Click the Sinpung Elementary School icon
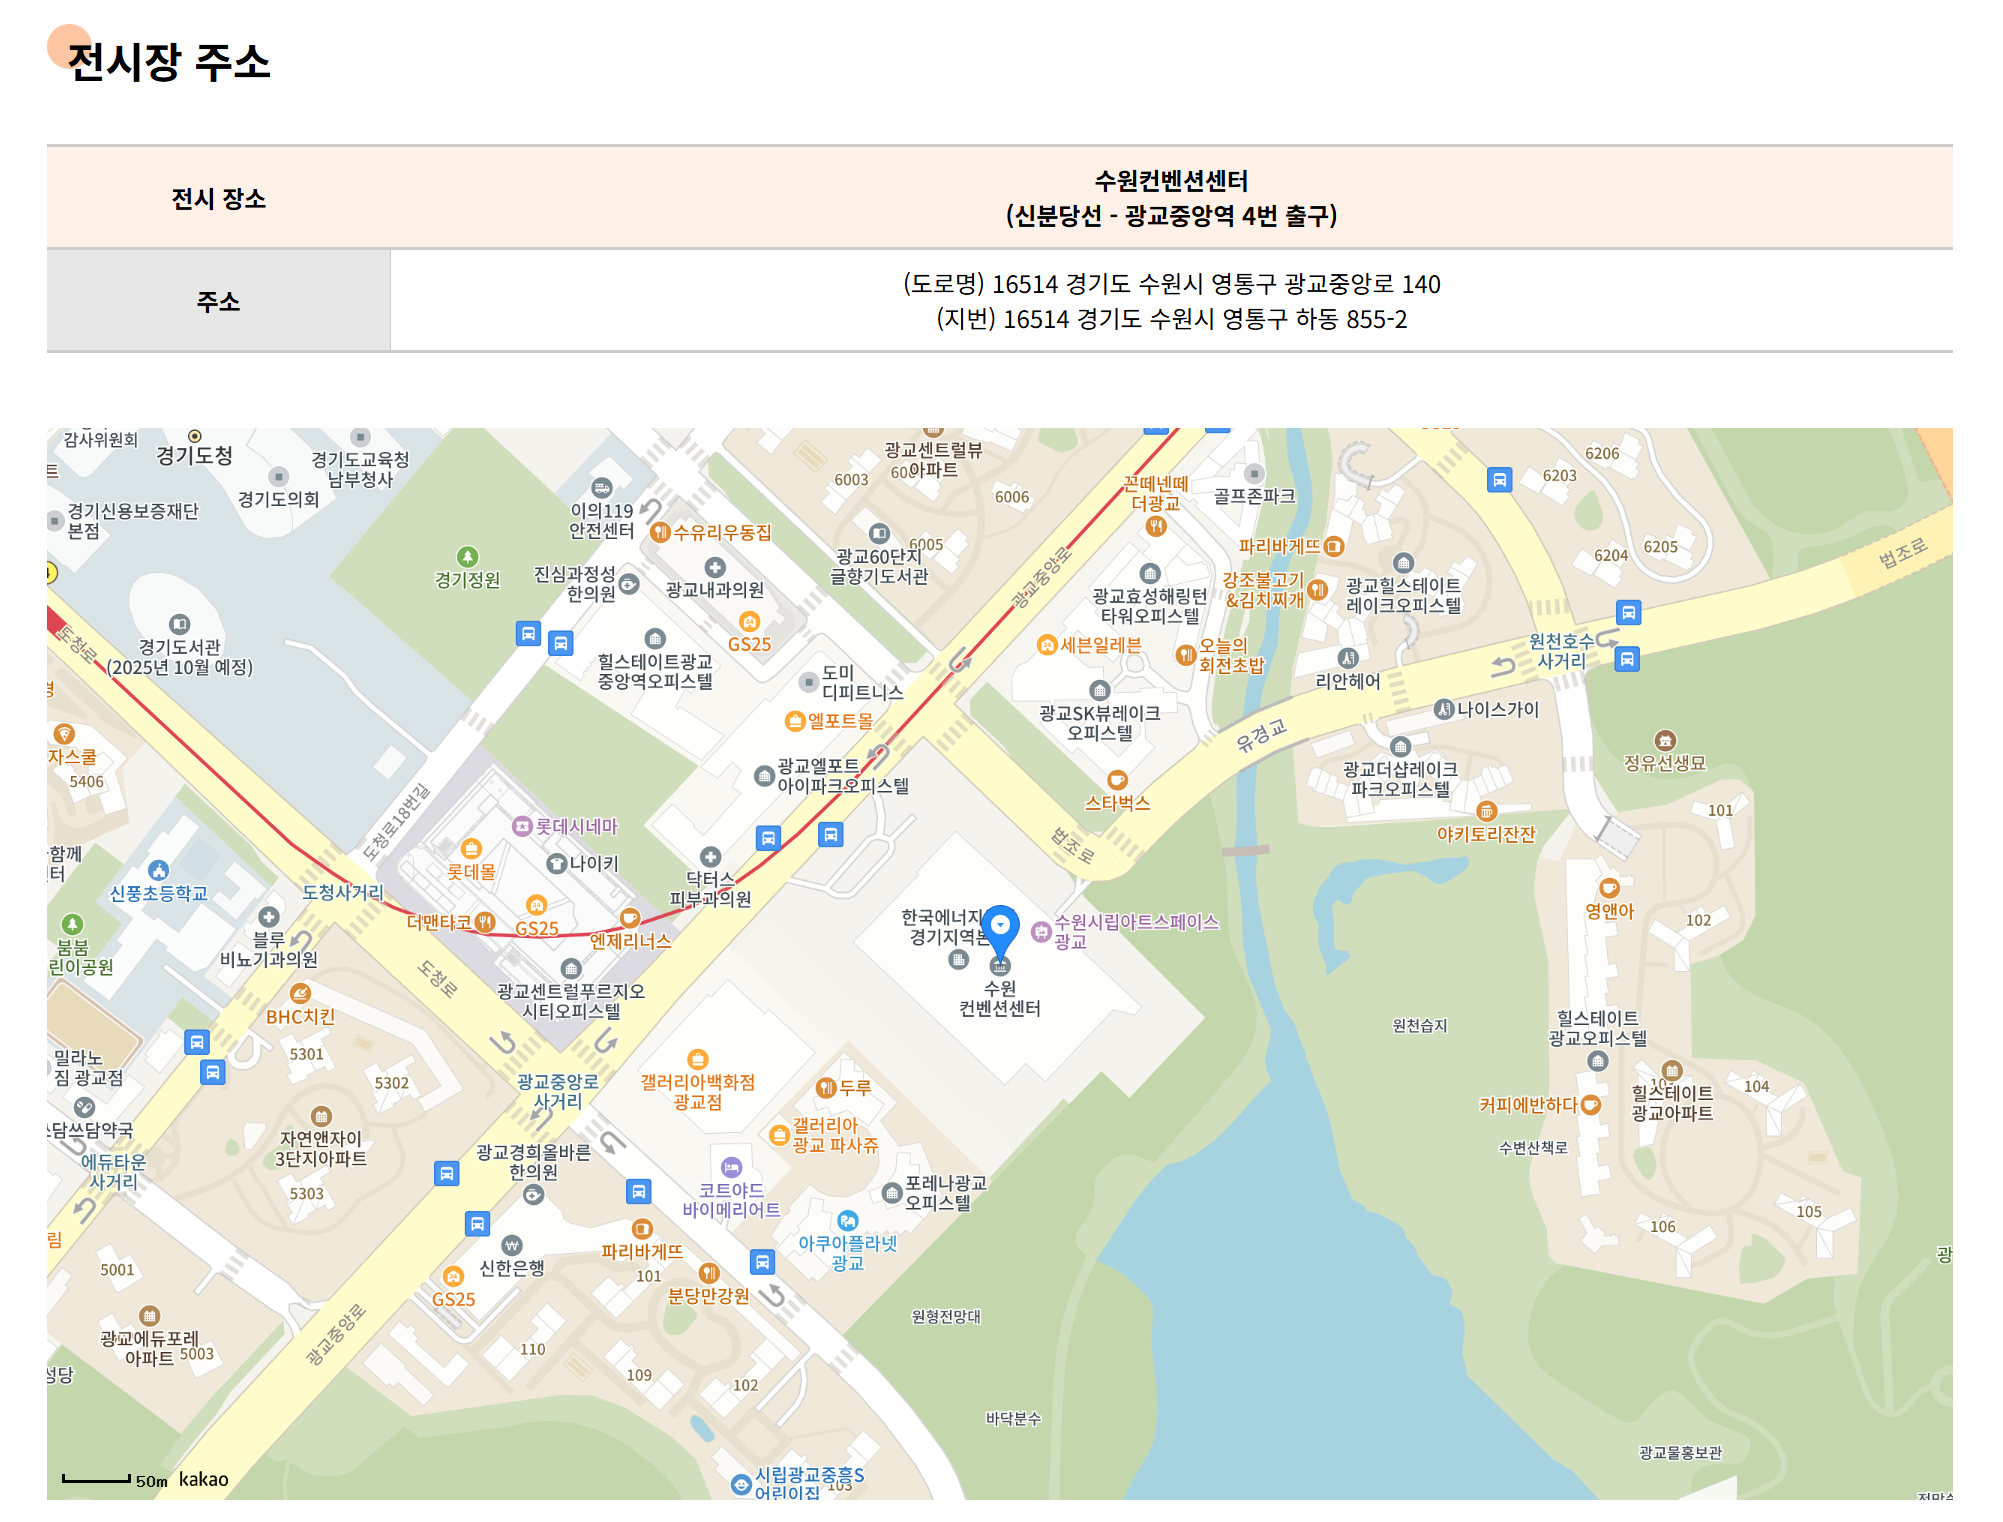2003x1522 pixels. click(158, 870)
